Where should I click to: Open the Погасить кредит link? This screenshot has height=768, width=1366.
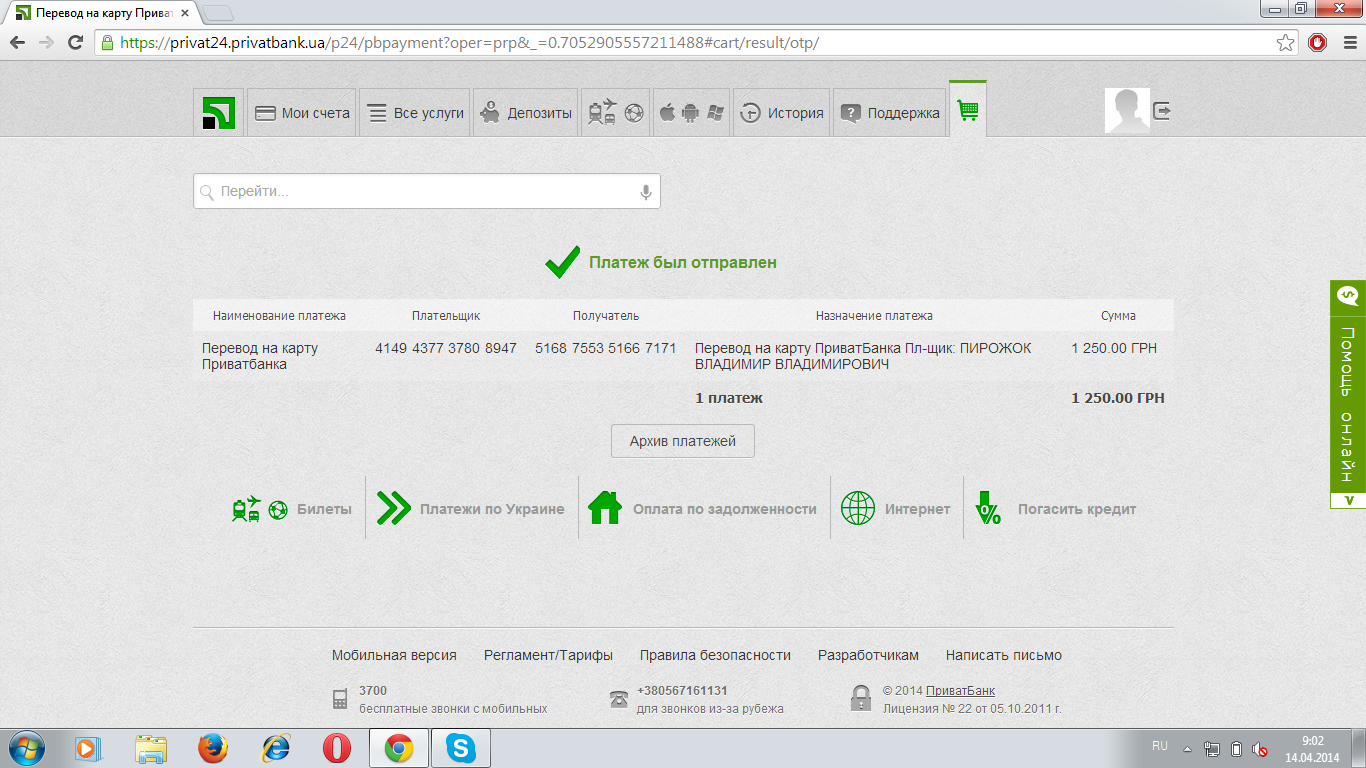[1077, 509]
